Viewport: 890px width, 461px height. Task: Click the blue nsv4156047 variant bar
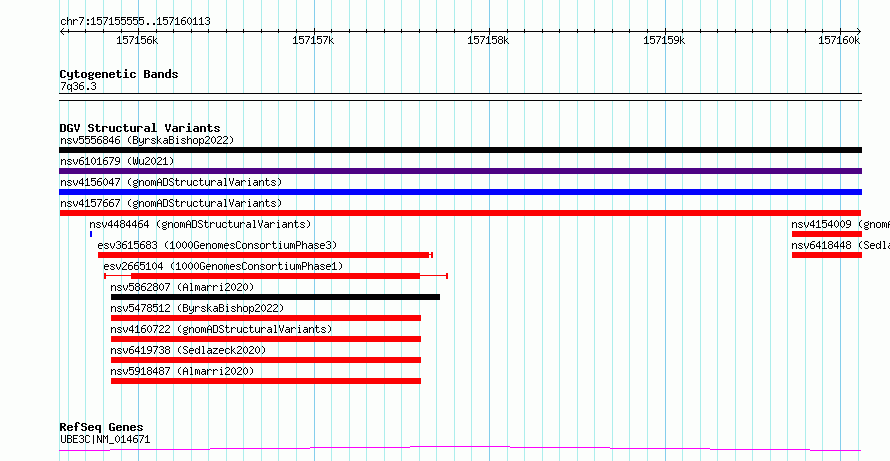pyautogui.click(x=460, y=192)
